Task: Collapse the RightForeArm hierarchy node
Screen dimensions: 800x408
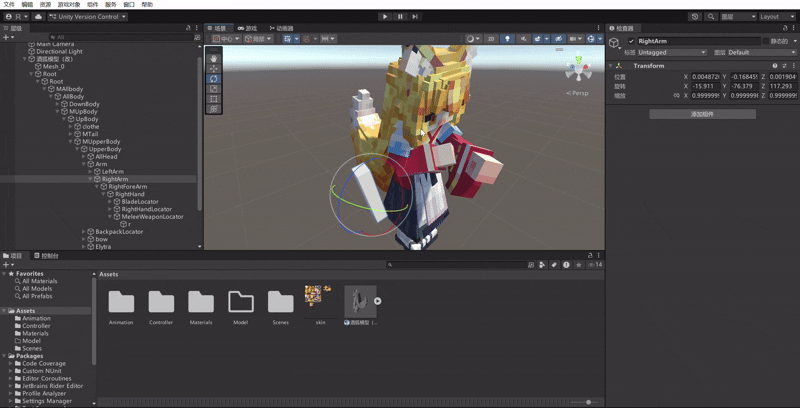Action: [98, 186]
